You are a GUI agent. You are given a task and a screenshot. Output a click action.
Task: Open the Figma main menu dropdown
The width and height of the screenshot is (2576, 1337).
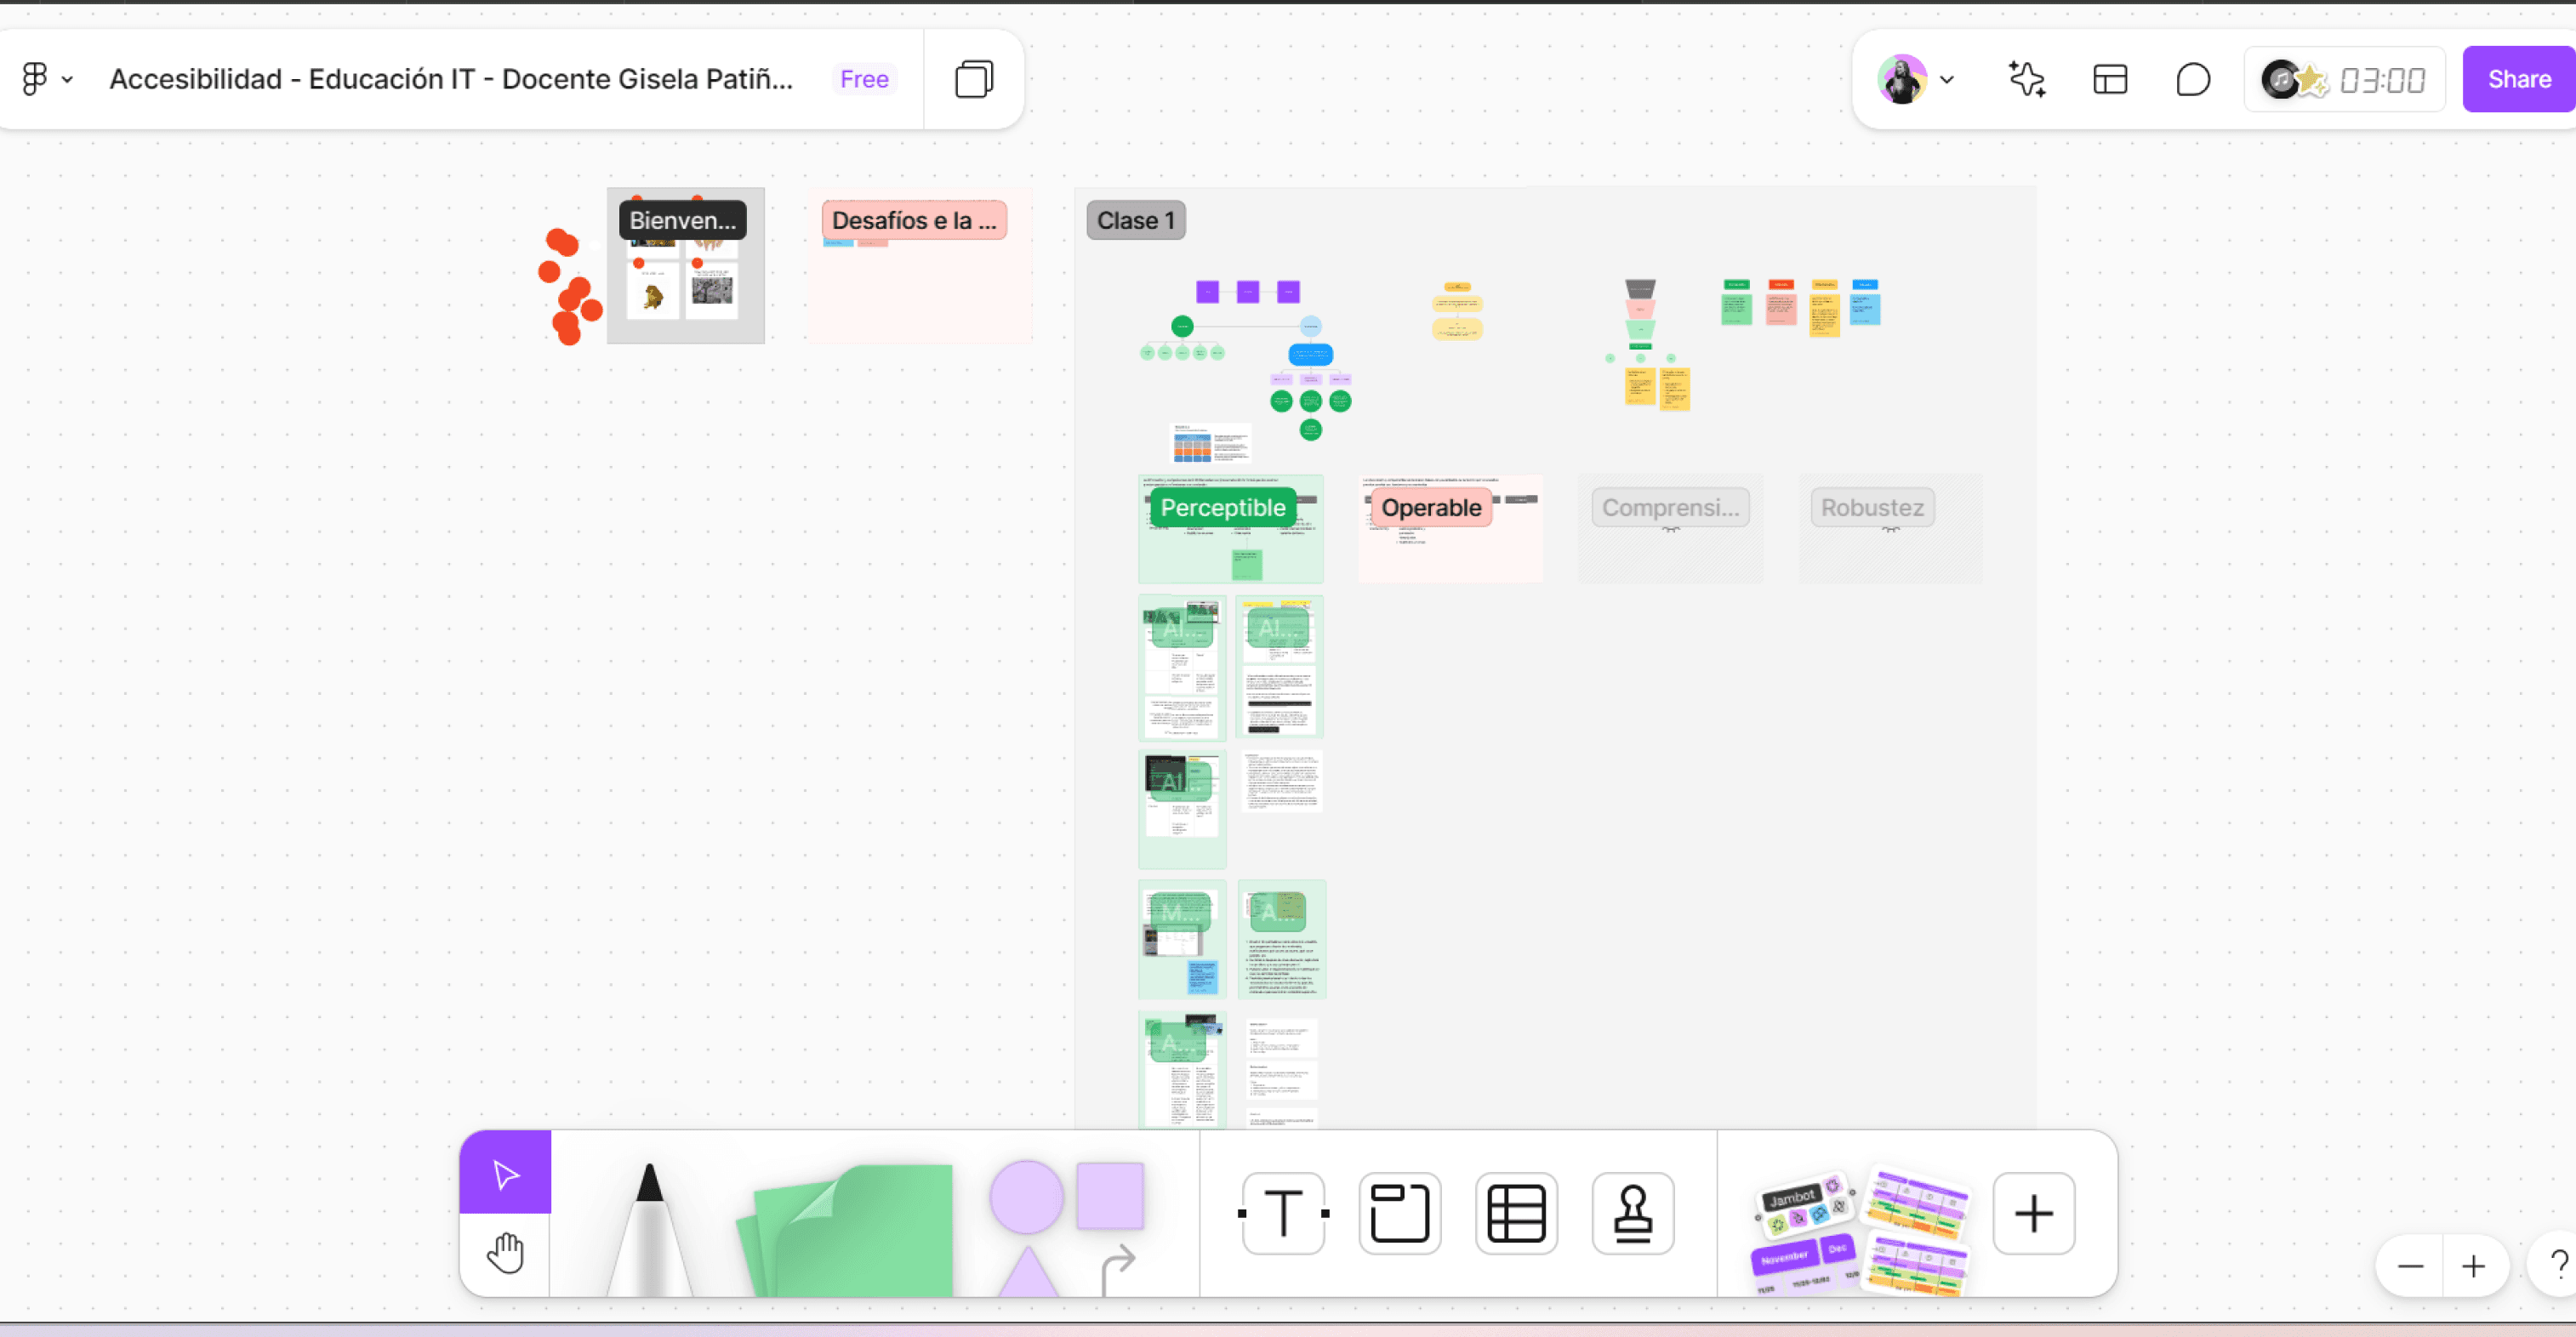pyautogui.click(x=47, y=79)
